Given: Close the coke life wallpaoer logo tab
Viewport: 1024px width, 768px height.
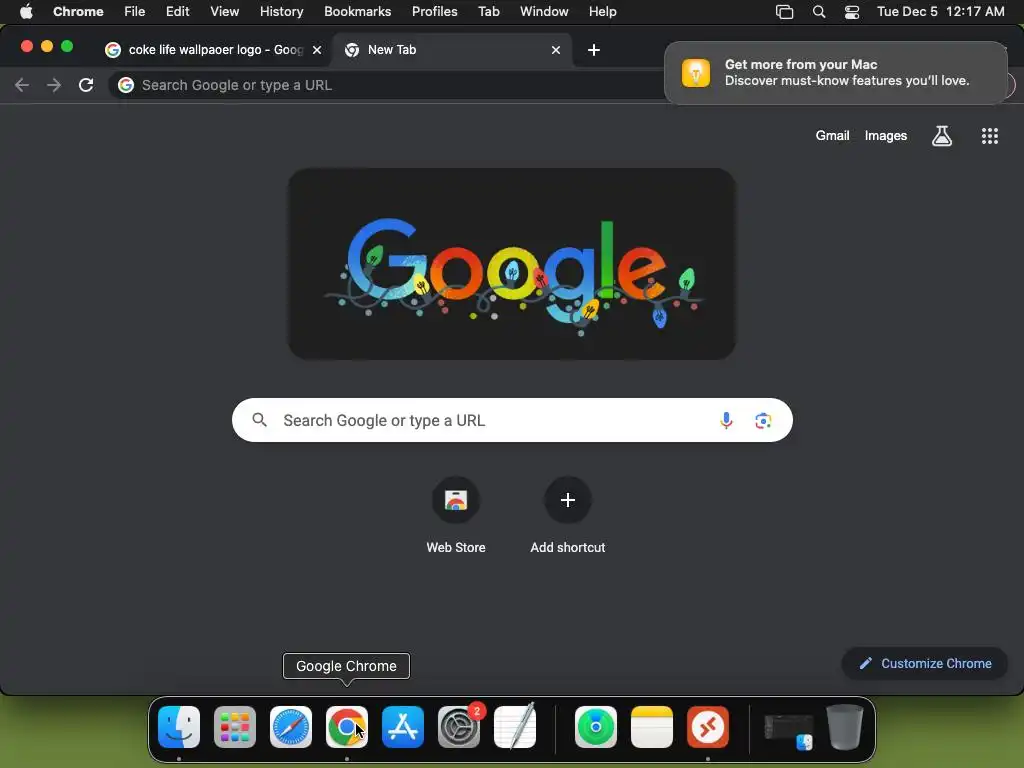Looking at the screenshot, I should click(x=317, y=50).
